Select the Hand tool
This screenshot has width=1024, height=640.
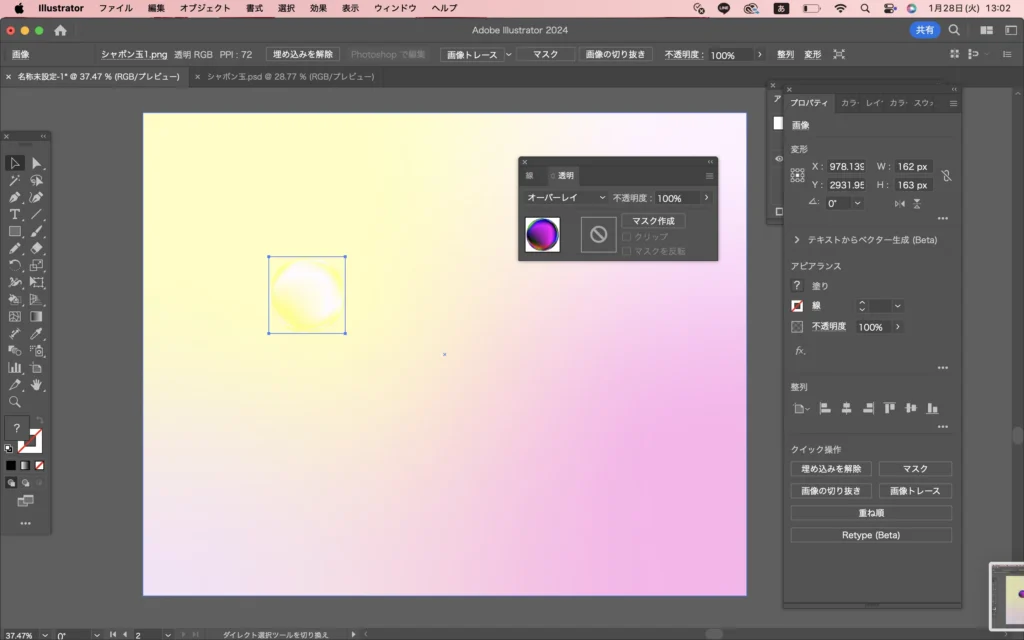click(36, 384)
